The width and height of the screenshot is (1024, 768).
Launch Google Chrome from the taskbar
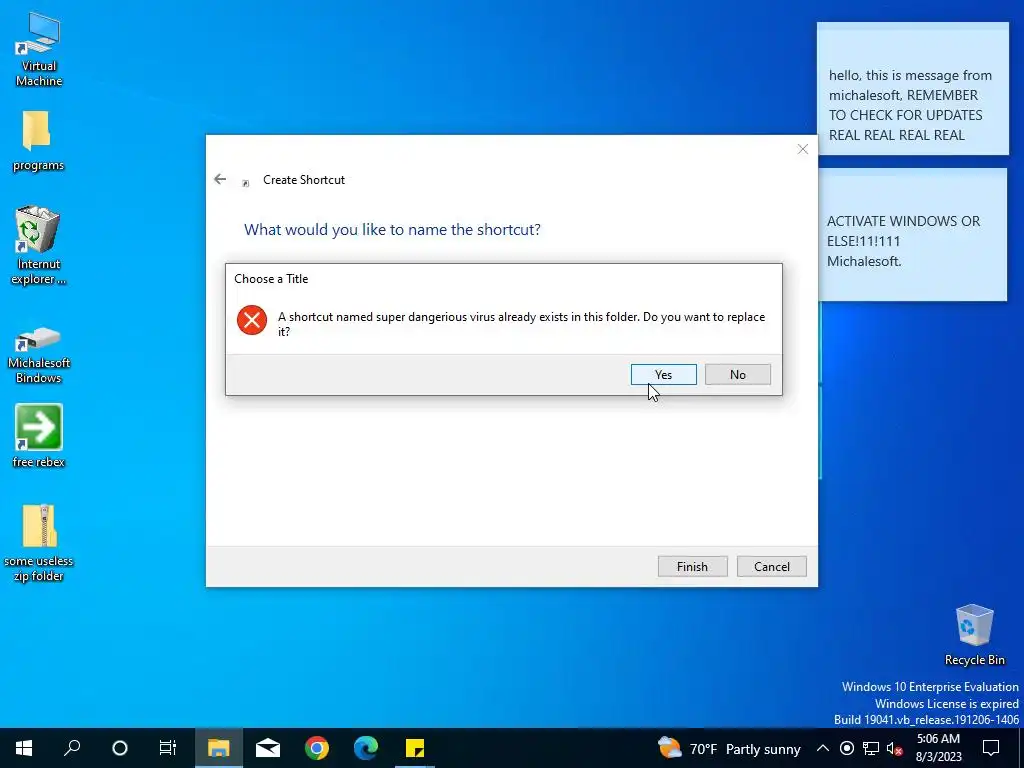click(317, 748)
